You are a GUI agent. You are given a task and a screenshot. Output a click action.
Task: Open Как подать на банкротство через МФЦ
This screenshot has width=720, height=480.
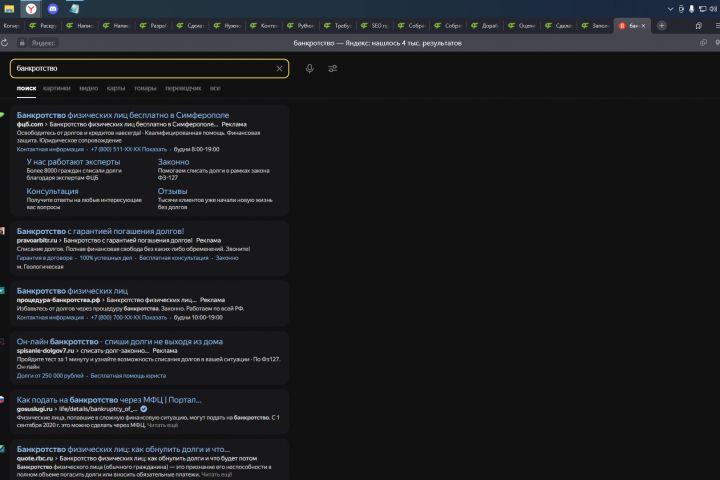click(109, 400)
